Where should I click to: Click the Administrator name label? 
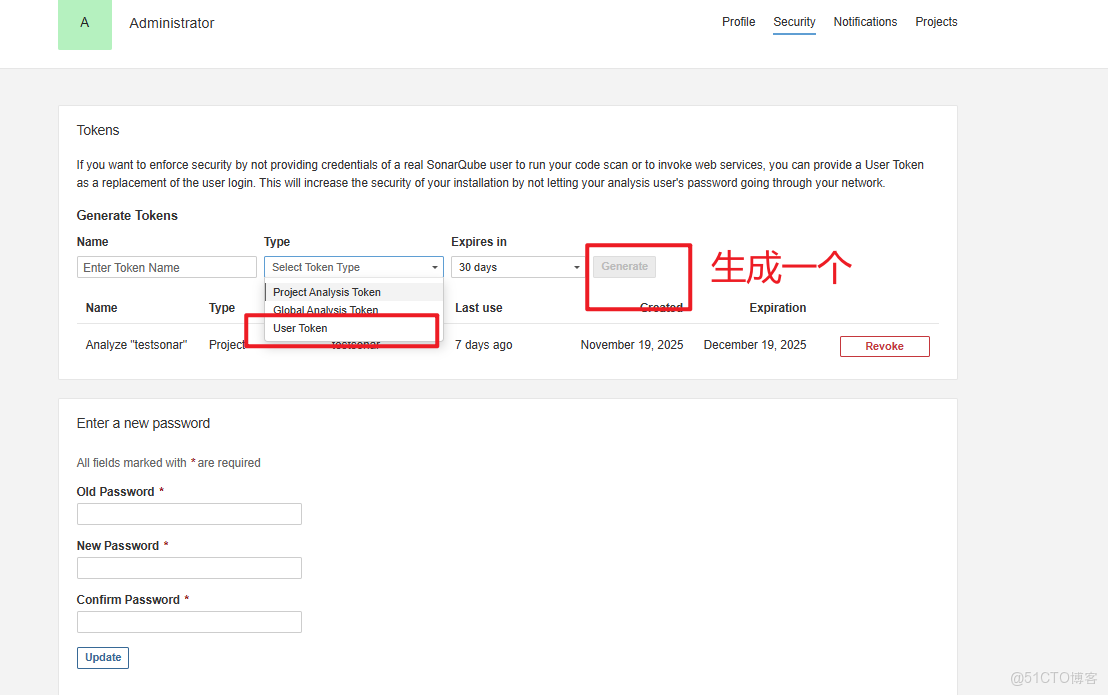tap(171, 22)
